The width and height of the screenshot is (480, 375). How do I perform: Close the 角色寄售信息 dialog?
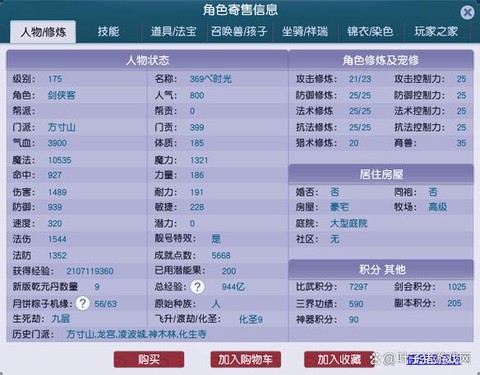pyautogui.click(x=467, y=13)
